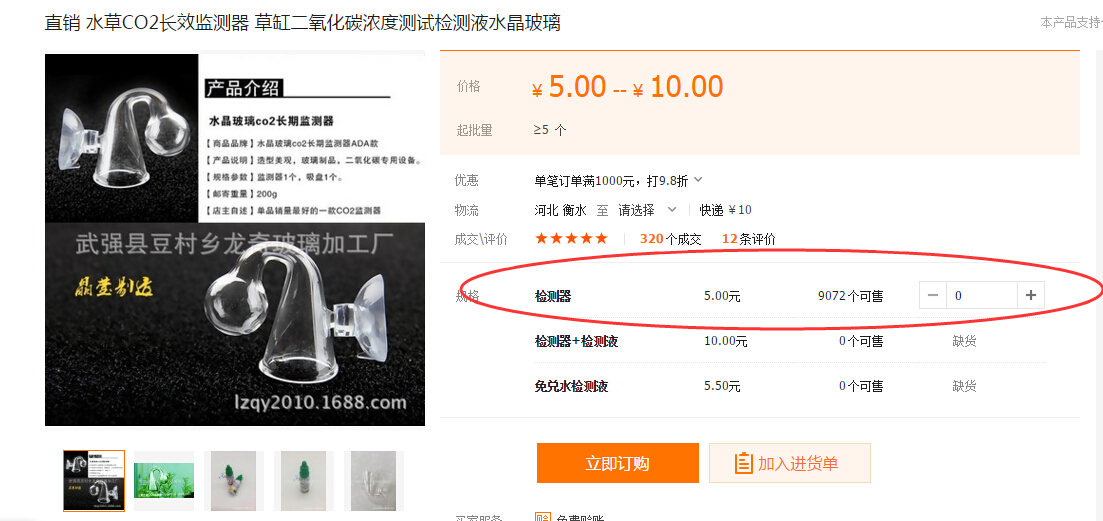The height and width of the screenshot is (521, 1103).
Task: Click 立即订购 order now button
Action: click(x=618, y=463)
